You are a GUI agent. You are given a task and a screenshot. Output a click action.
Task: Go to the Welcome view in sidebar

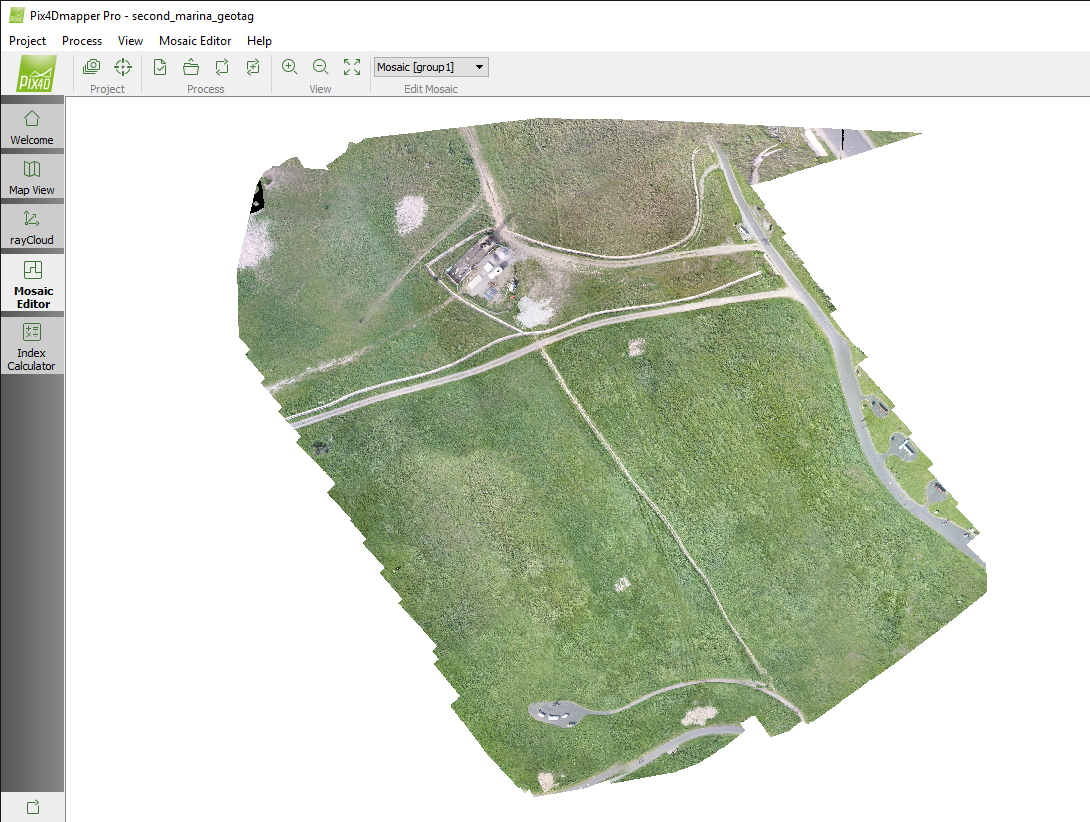click(x=32, y=126)
